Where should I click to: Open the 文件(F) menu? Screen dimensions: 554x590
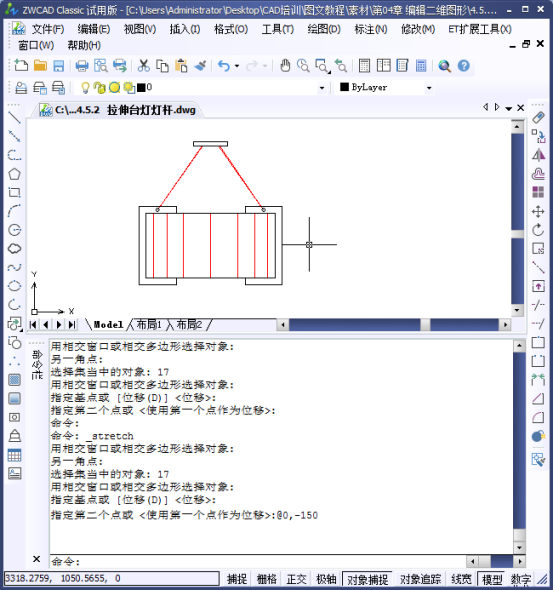(48, 29)
